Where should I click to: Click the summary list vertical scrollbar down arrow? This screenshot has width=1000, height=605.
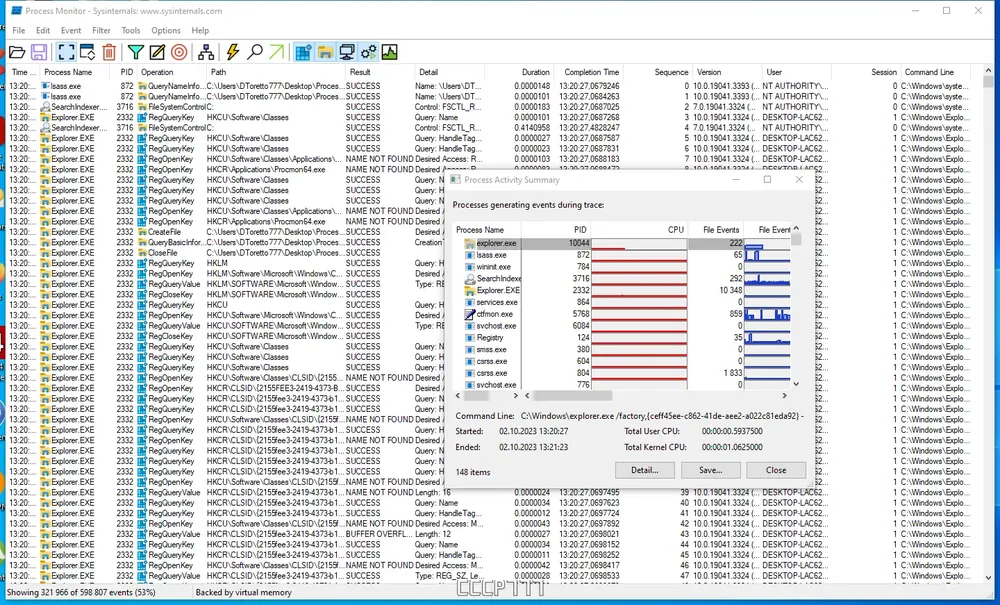pyautogui.click(x=796, y=383)
